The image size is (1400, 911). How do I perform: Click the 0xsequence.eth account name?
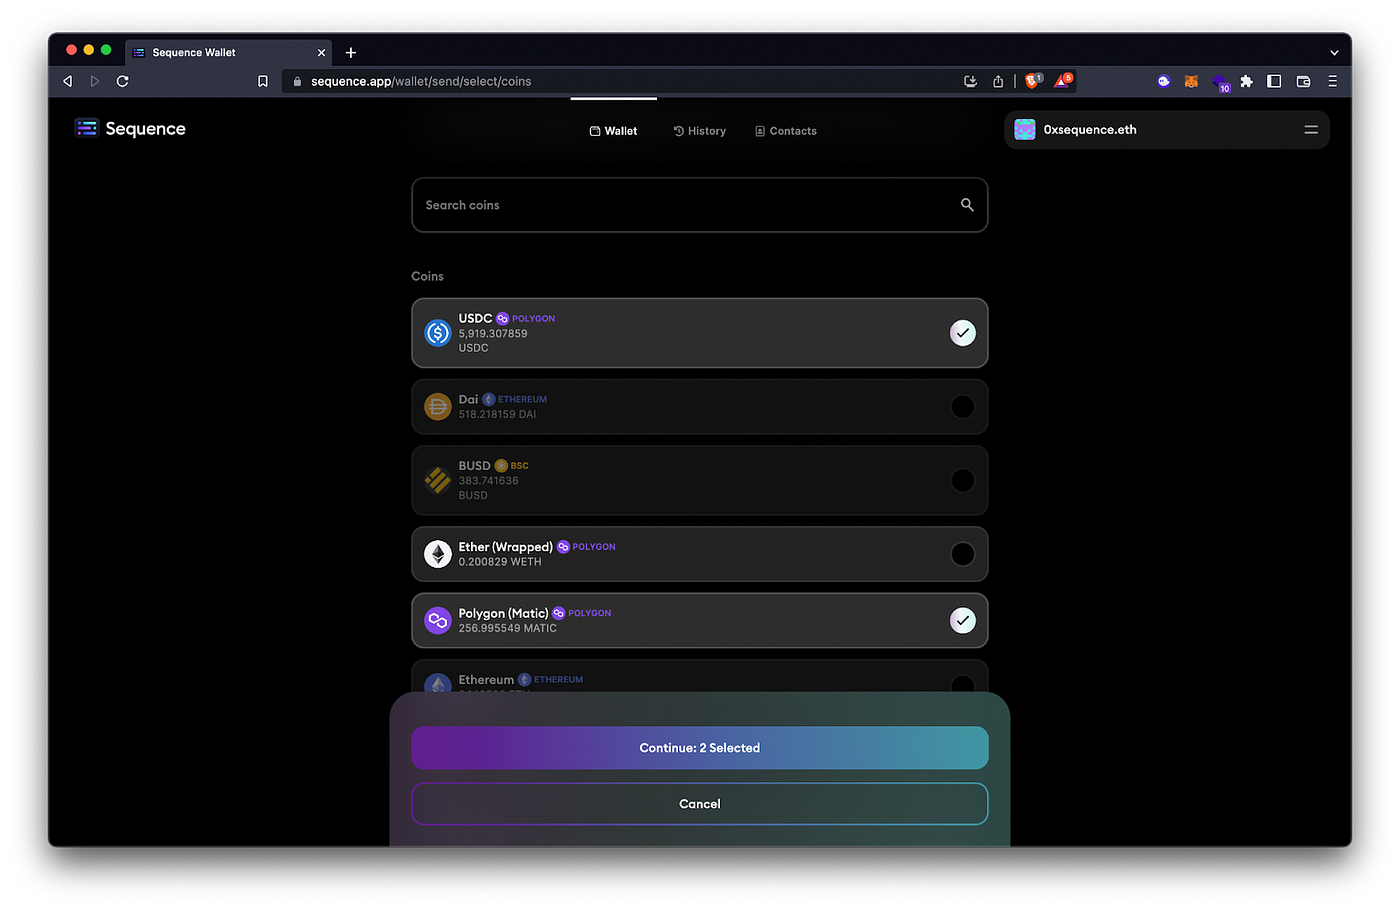tap(1090, 130)
